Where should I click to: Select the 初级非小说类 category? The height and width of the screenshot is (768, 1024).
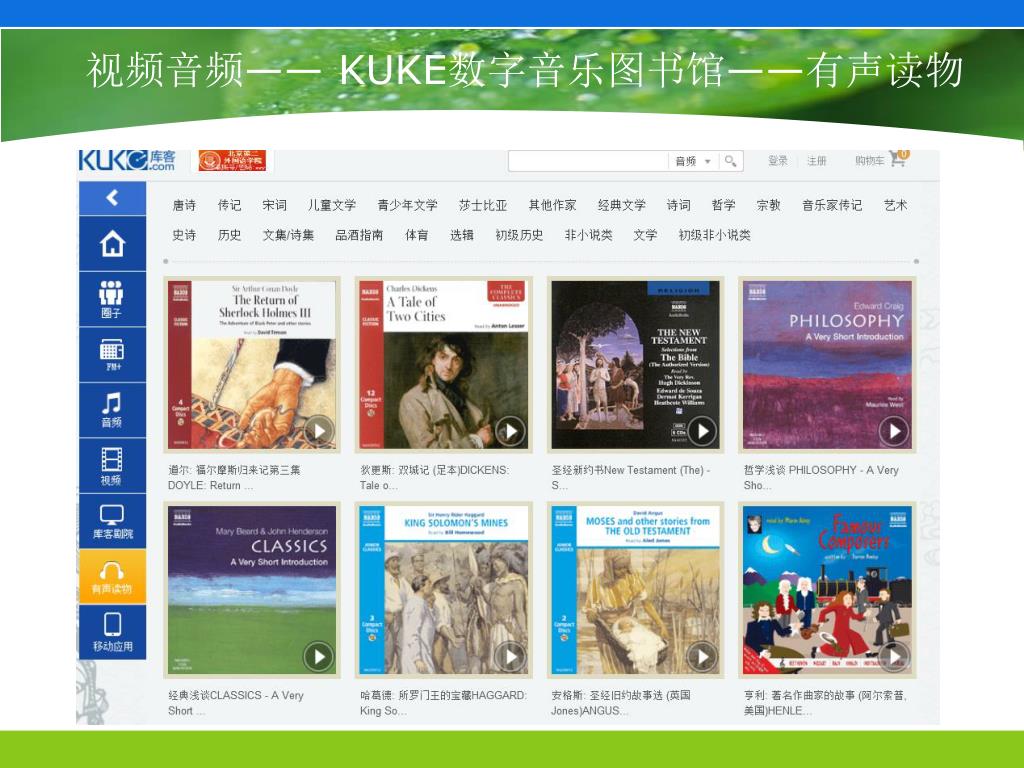714,235
